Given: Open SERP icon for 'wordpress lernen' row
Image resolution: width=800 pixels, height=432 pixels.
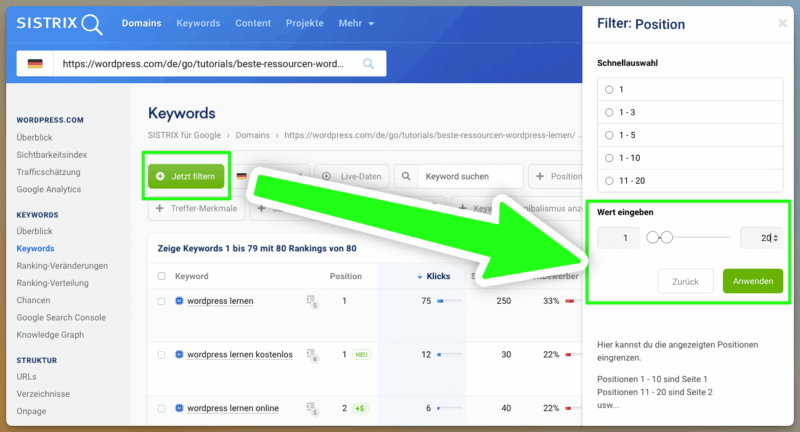Looking at the screenshot, I should (x=312, y=301).
